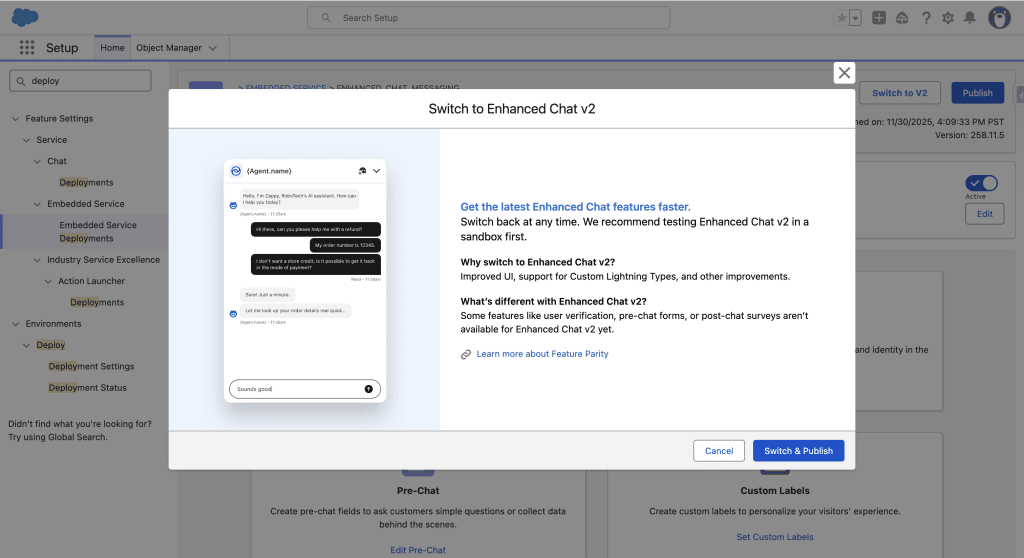Open the Global Actions plus icon
The width and height of the screenshot is (1024, 558).
coord(879,18)
